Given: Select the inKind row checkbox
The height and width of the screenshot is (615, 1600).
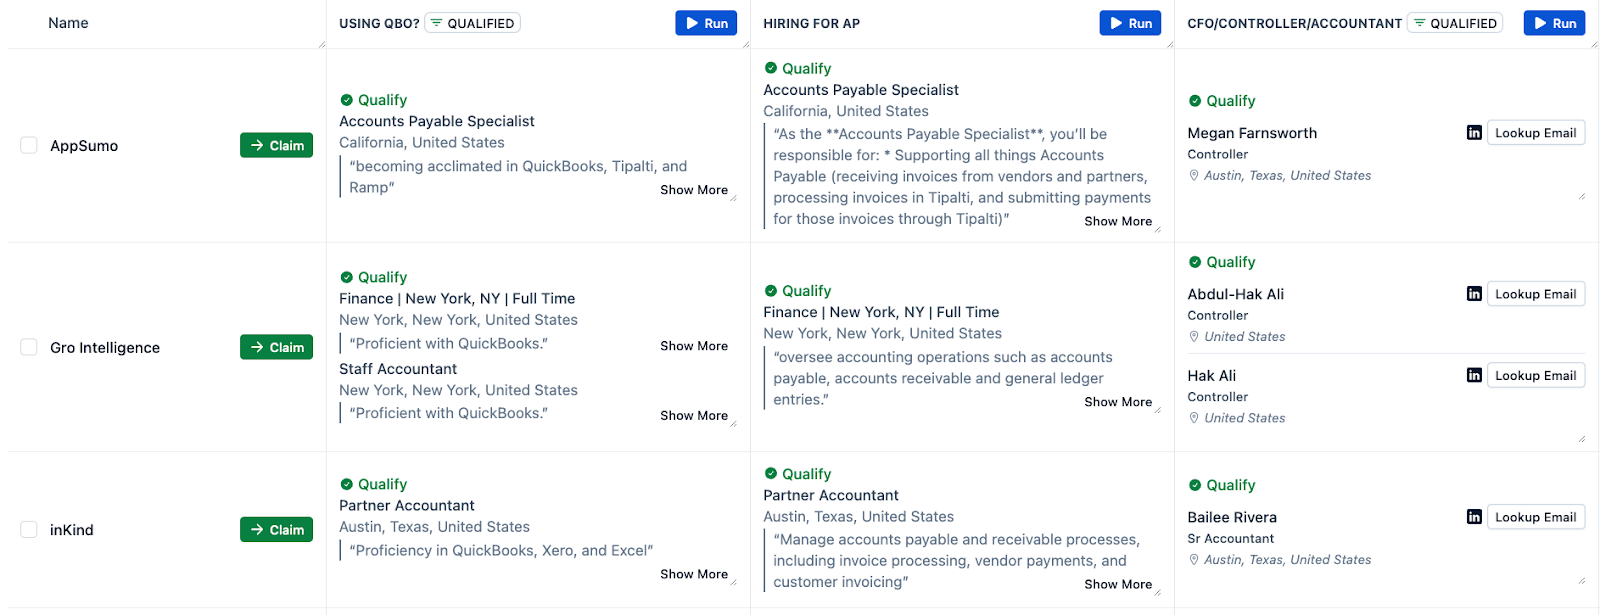Looking at the screenshot, I should tap(29, 529).
